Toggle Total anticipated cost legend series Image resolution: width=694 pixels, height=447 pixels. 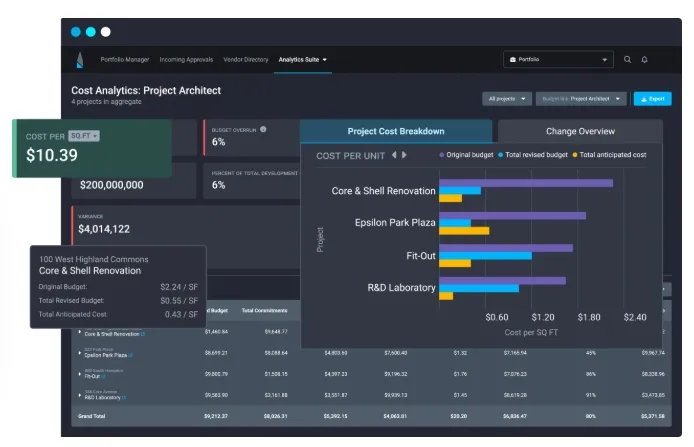point(609,155)
